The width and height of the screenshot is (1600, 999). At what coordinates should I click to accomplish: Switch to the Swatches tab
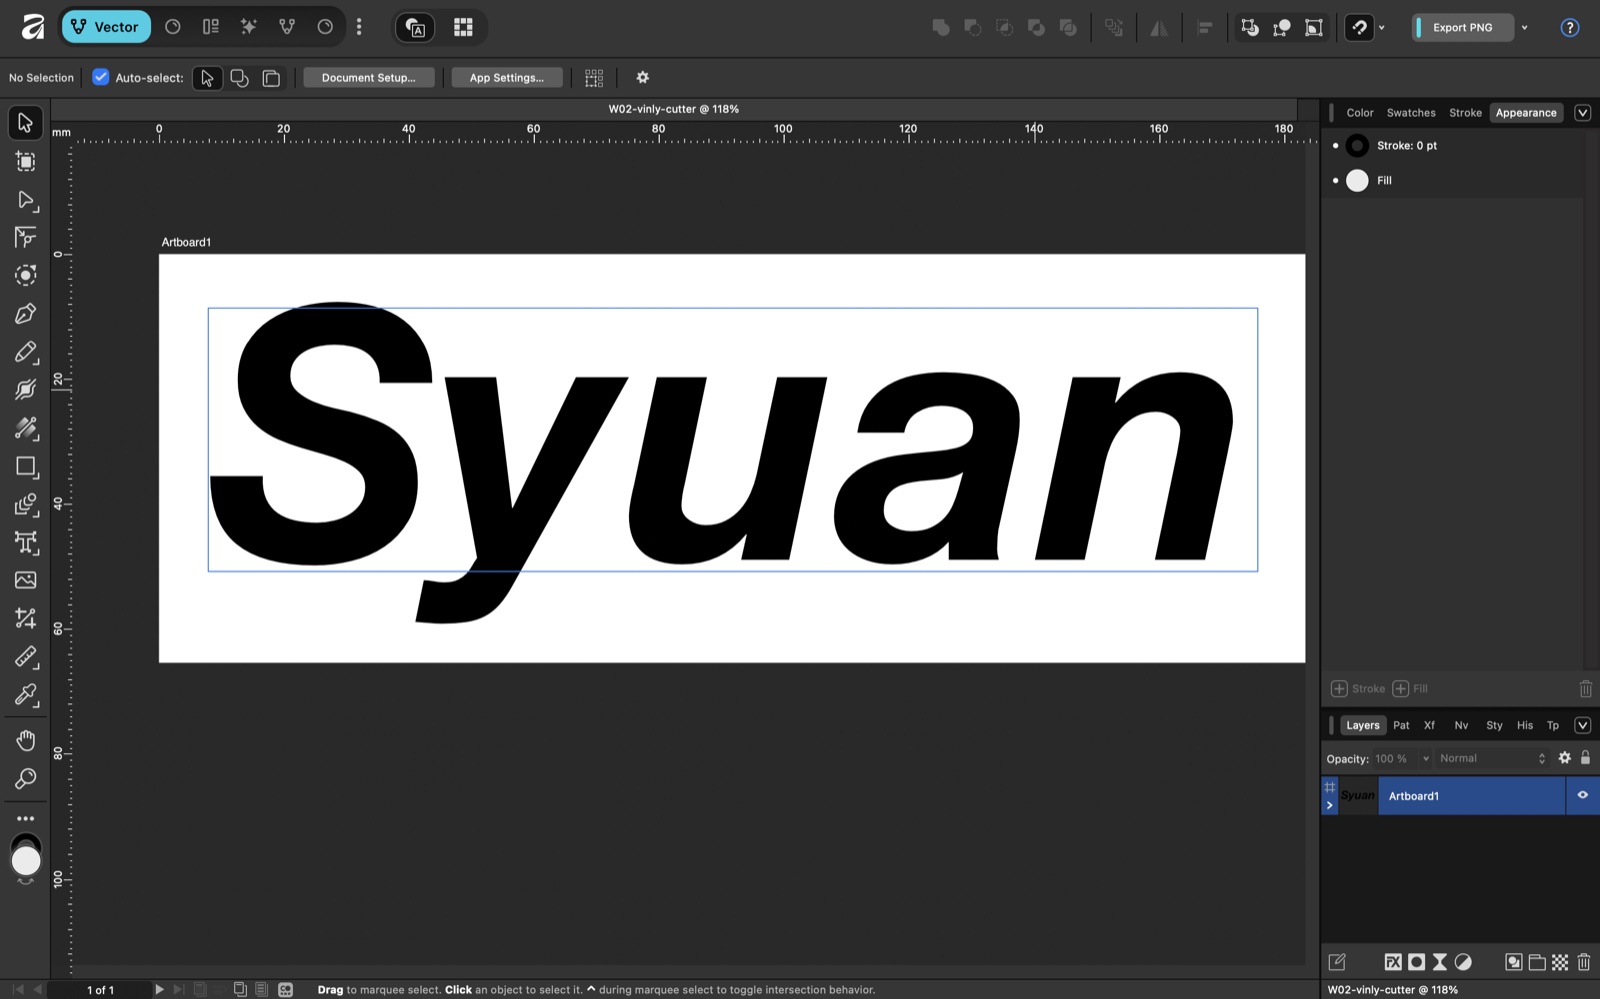(1411, 113)
